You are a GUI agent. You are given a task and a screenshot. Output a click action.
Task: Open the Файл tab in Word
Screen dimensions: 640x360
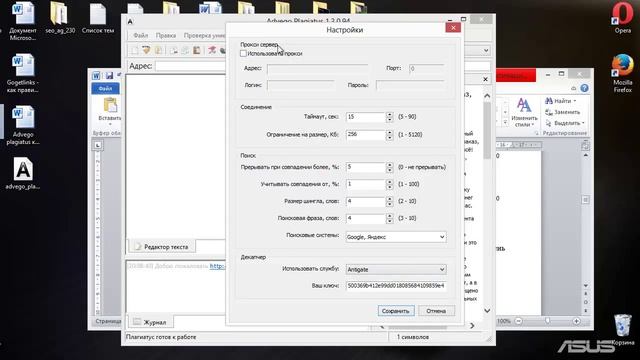tap(105, 89)
